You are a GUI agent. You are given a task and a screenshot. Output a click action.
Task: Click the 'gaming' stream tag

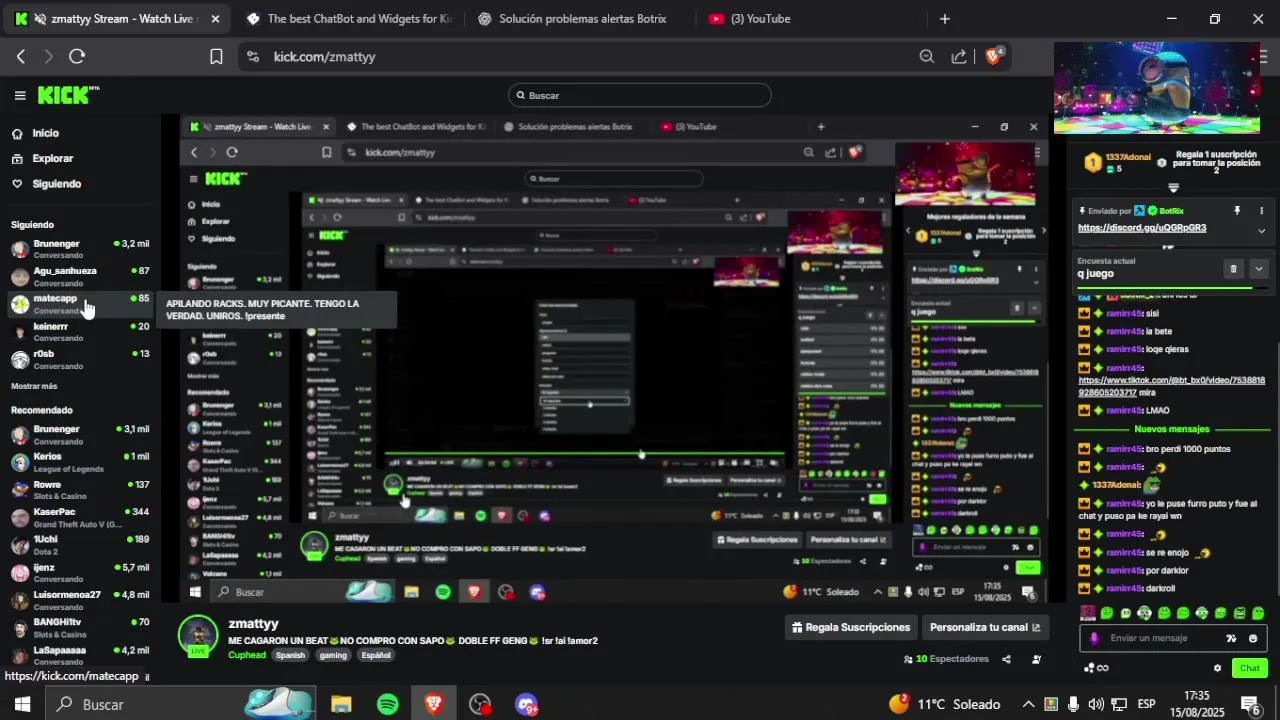(333, 655)
